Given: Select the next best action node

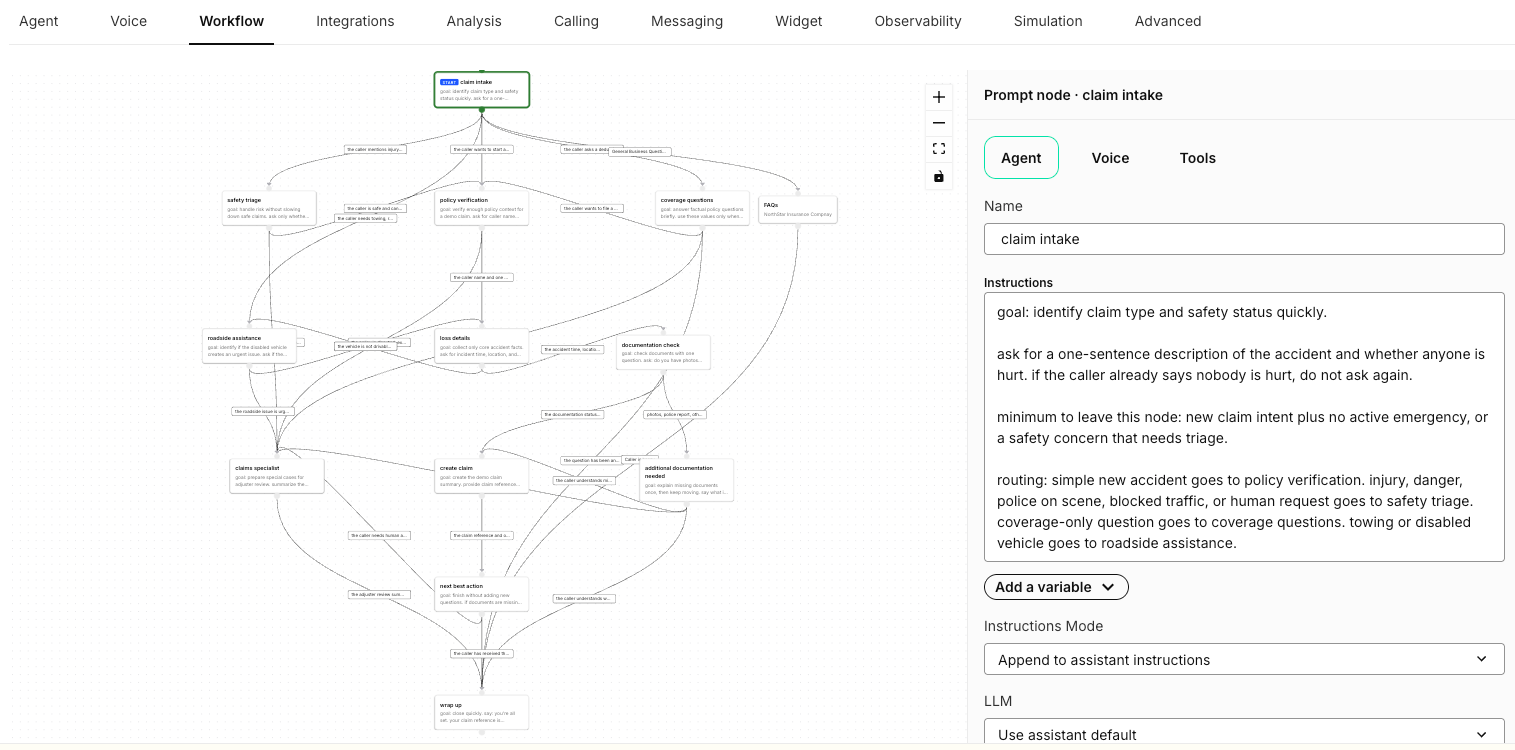Looking at the screenshot, I should click(x=482, y=594).
